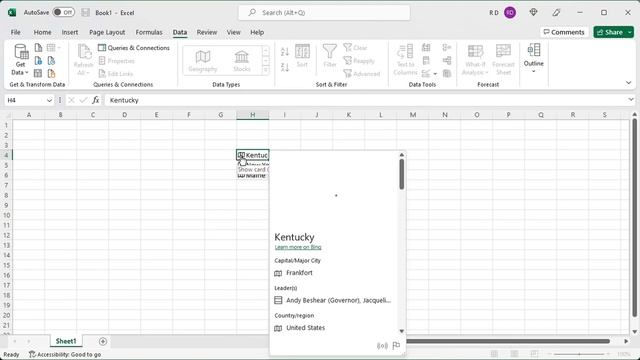Screen dimensions: 640x360
Task: Click the From Web icon
Action: click(38, 61)
